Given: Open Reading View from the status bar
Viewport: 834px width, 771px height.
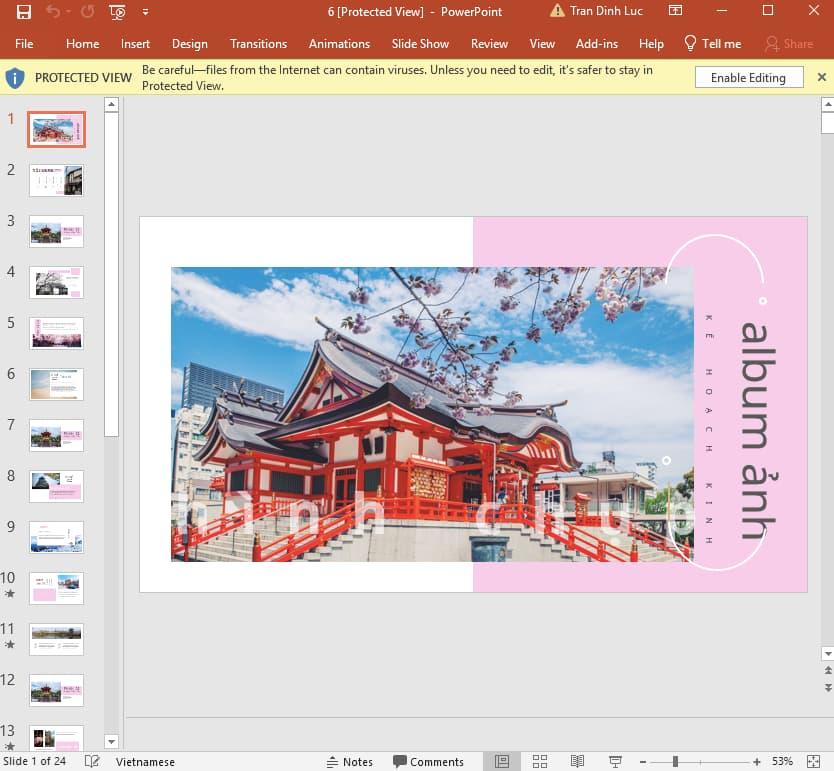Looking at the screenshot, I should tap(577, 762).
